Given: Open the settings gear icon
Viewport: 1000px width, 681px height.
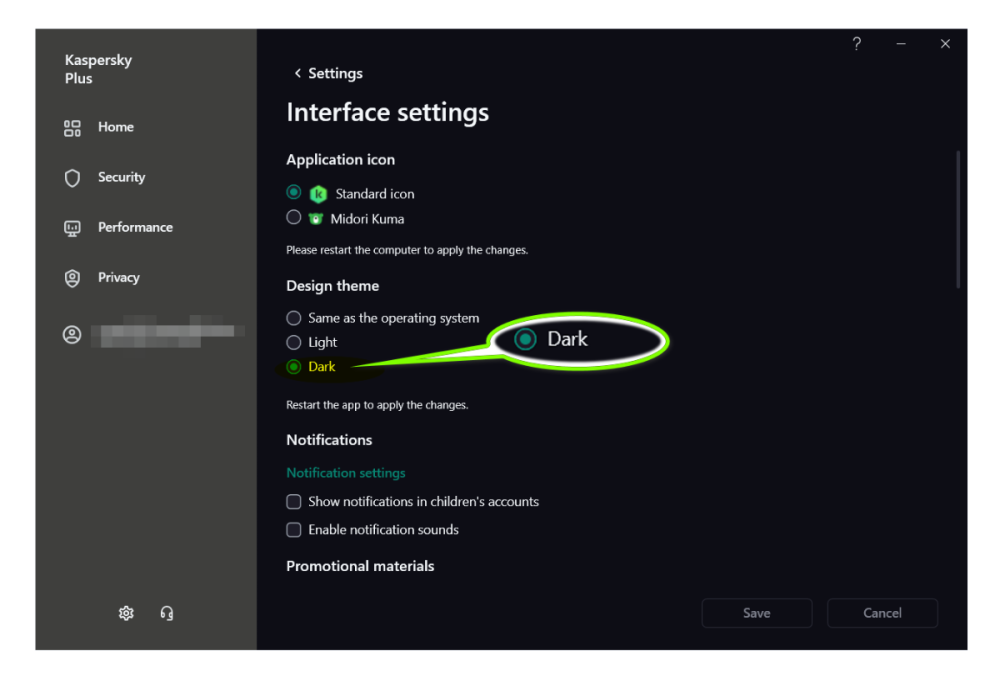Looking at the screenshot, I should [126, 613].
